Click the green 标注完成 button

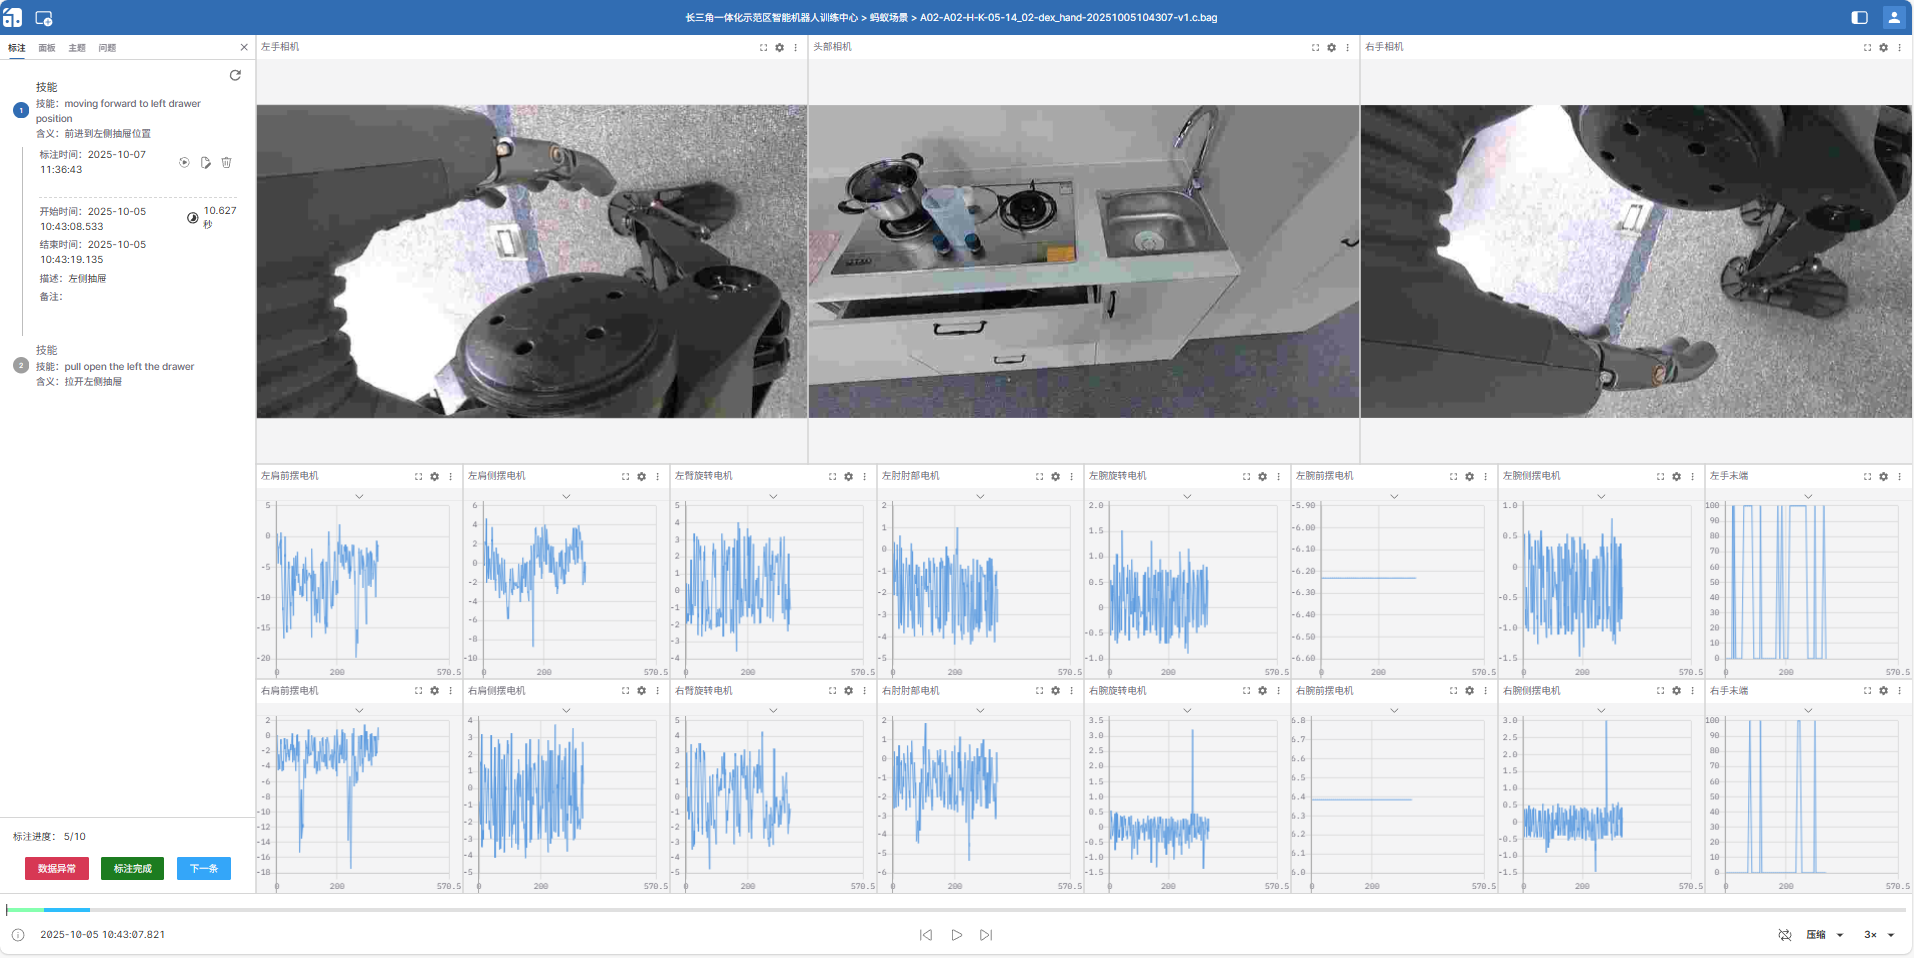click(132, 869)
